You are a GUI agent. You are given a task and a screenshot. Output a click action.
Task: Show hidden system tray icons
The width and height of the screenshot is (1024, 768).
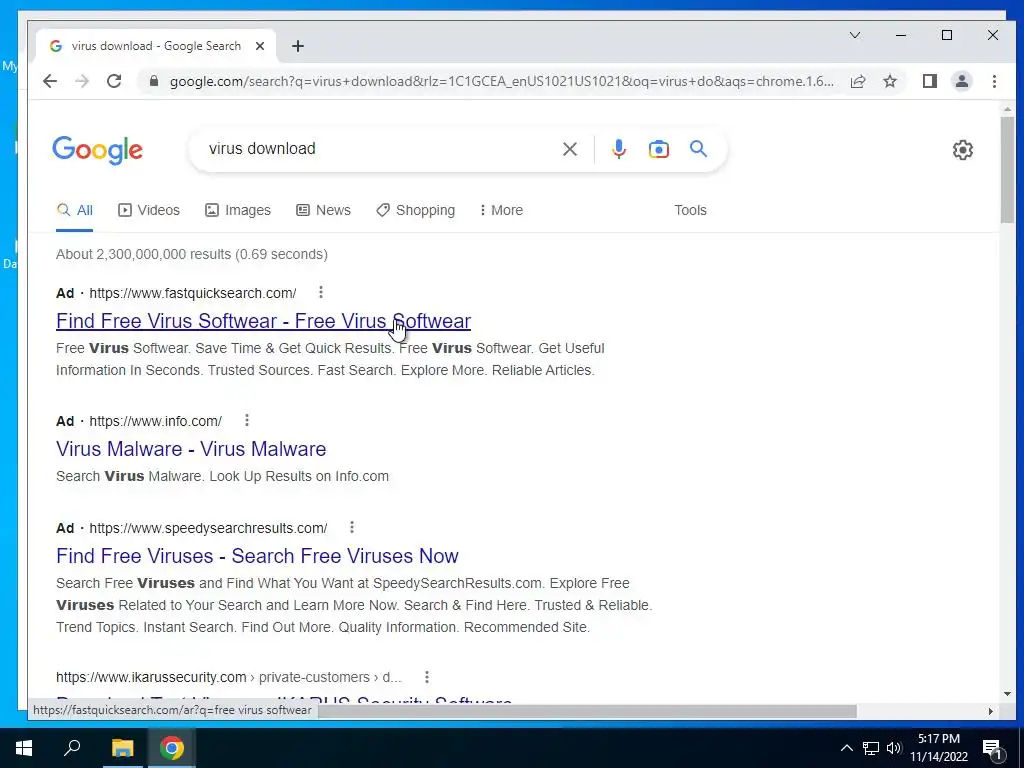point(846,748)
